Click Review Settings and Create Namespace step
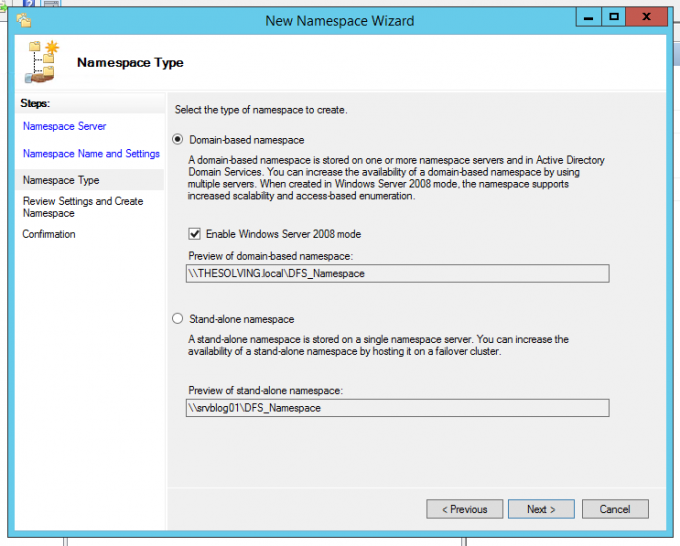680x546 pixels. [x=83, y=207]
